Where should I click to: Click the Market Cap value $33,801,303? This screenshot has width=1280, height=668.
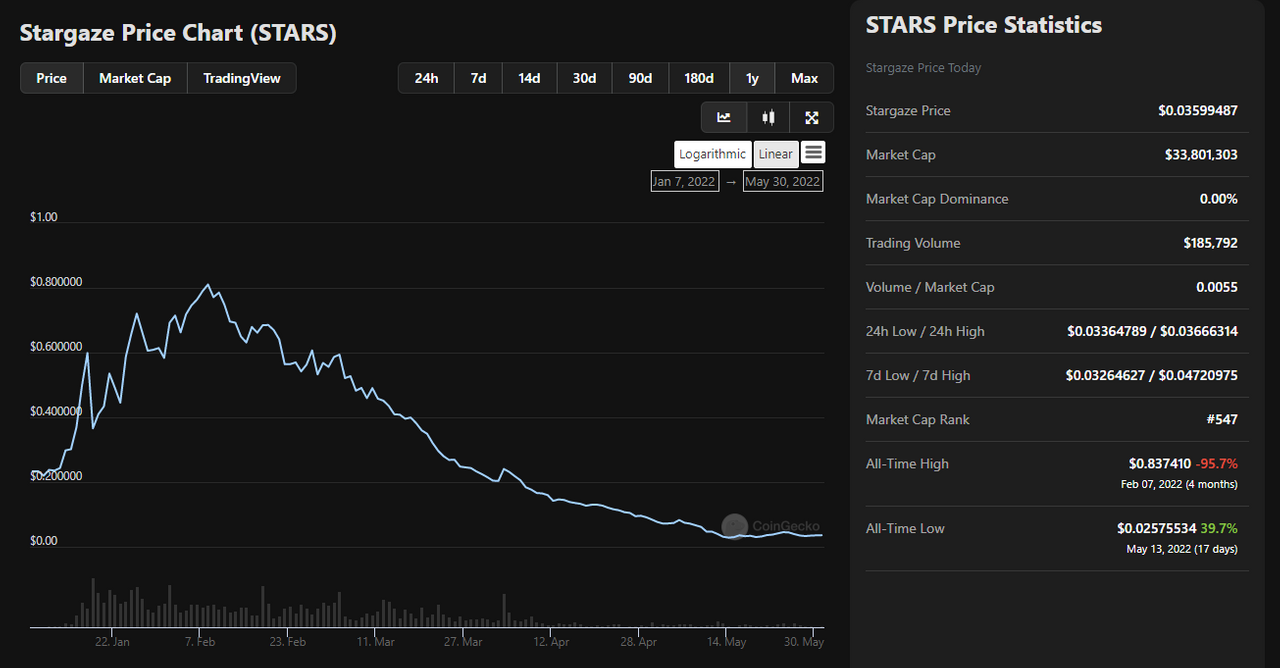[x=1201, y=155]
